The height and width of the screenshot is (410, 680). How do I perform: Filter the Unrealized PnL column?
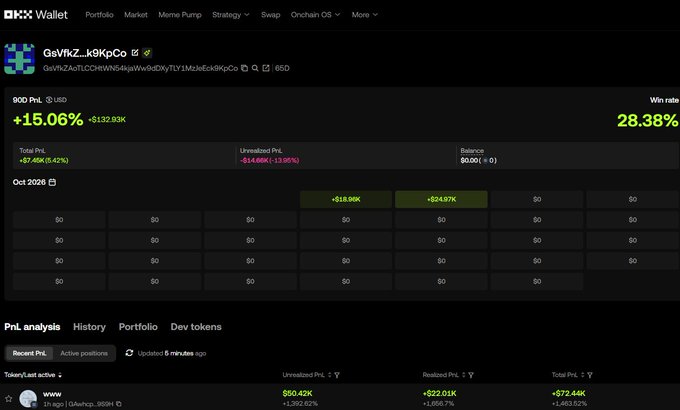(x=337, y=375)
